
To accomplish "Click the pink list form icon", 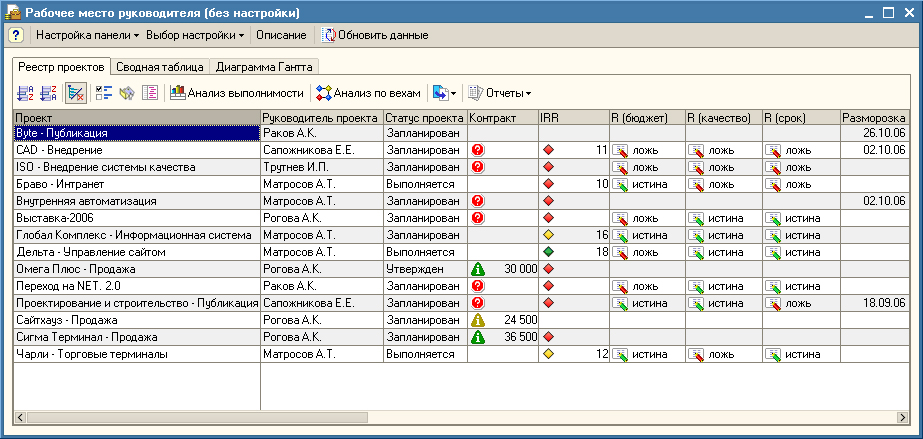I will point(151,93).
